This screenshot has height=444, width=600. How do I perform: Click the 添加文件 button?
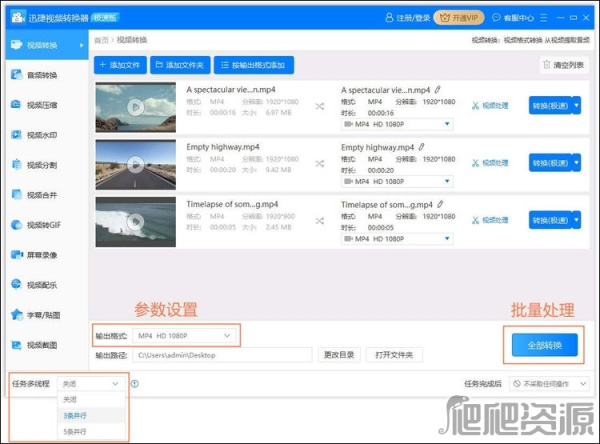(120, 65)
